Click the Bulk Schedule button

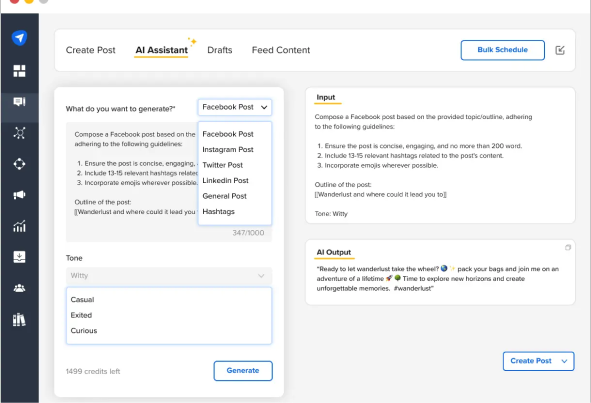tap(502, 50)
